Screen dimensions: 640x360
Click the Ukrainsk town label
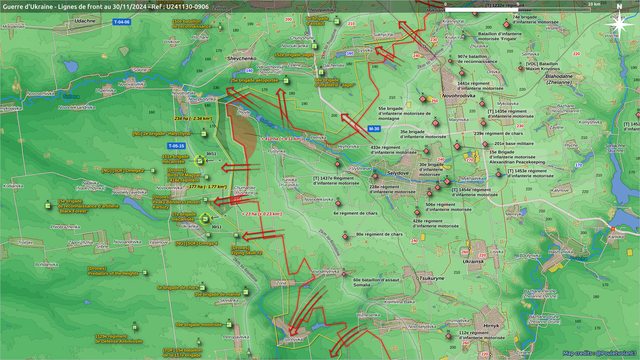[473, 261]
